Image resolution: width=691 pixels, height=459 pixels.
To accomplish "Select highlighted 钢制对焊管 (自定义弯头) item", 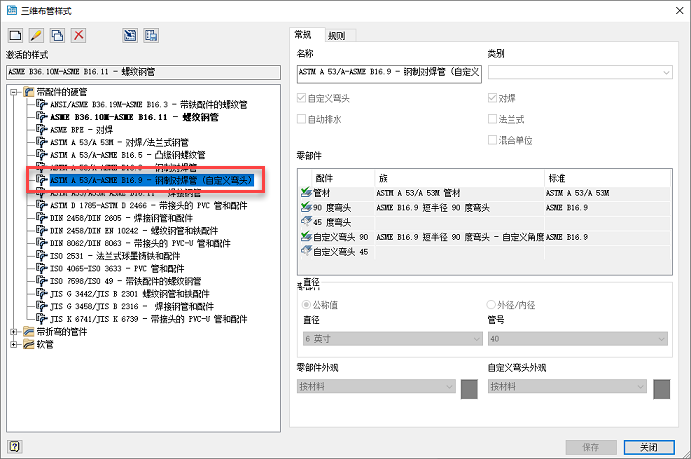I will click(x=152, y=180).
